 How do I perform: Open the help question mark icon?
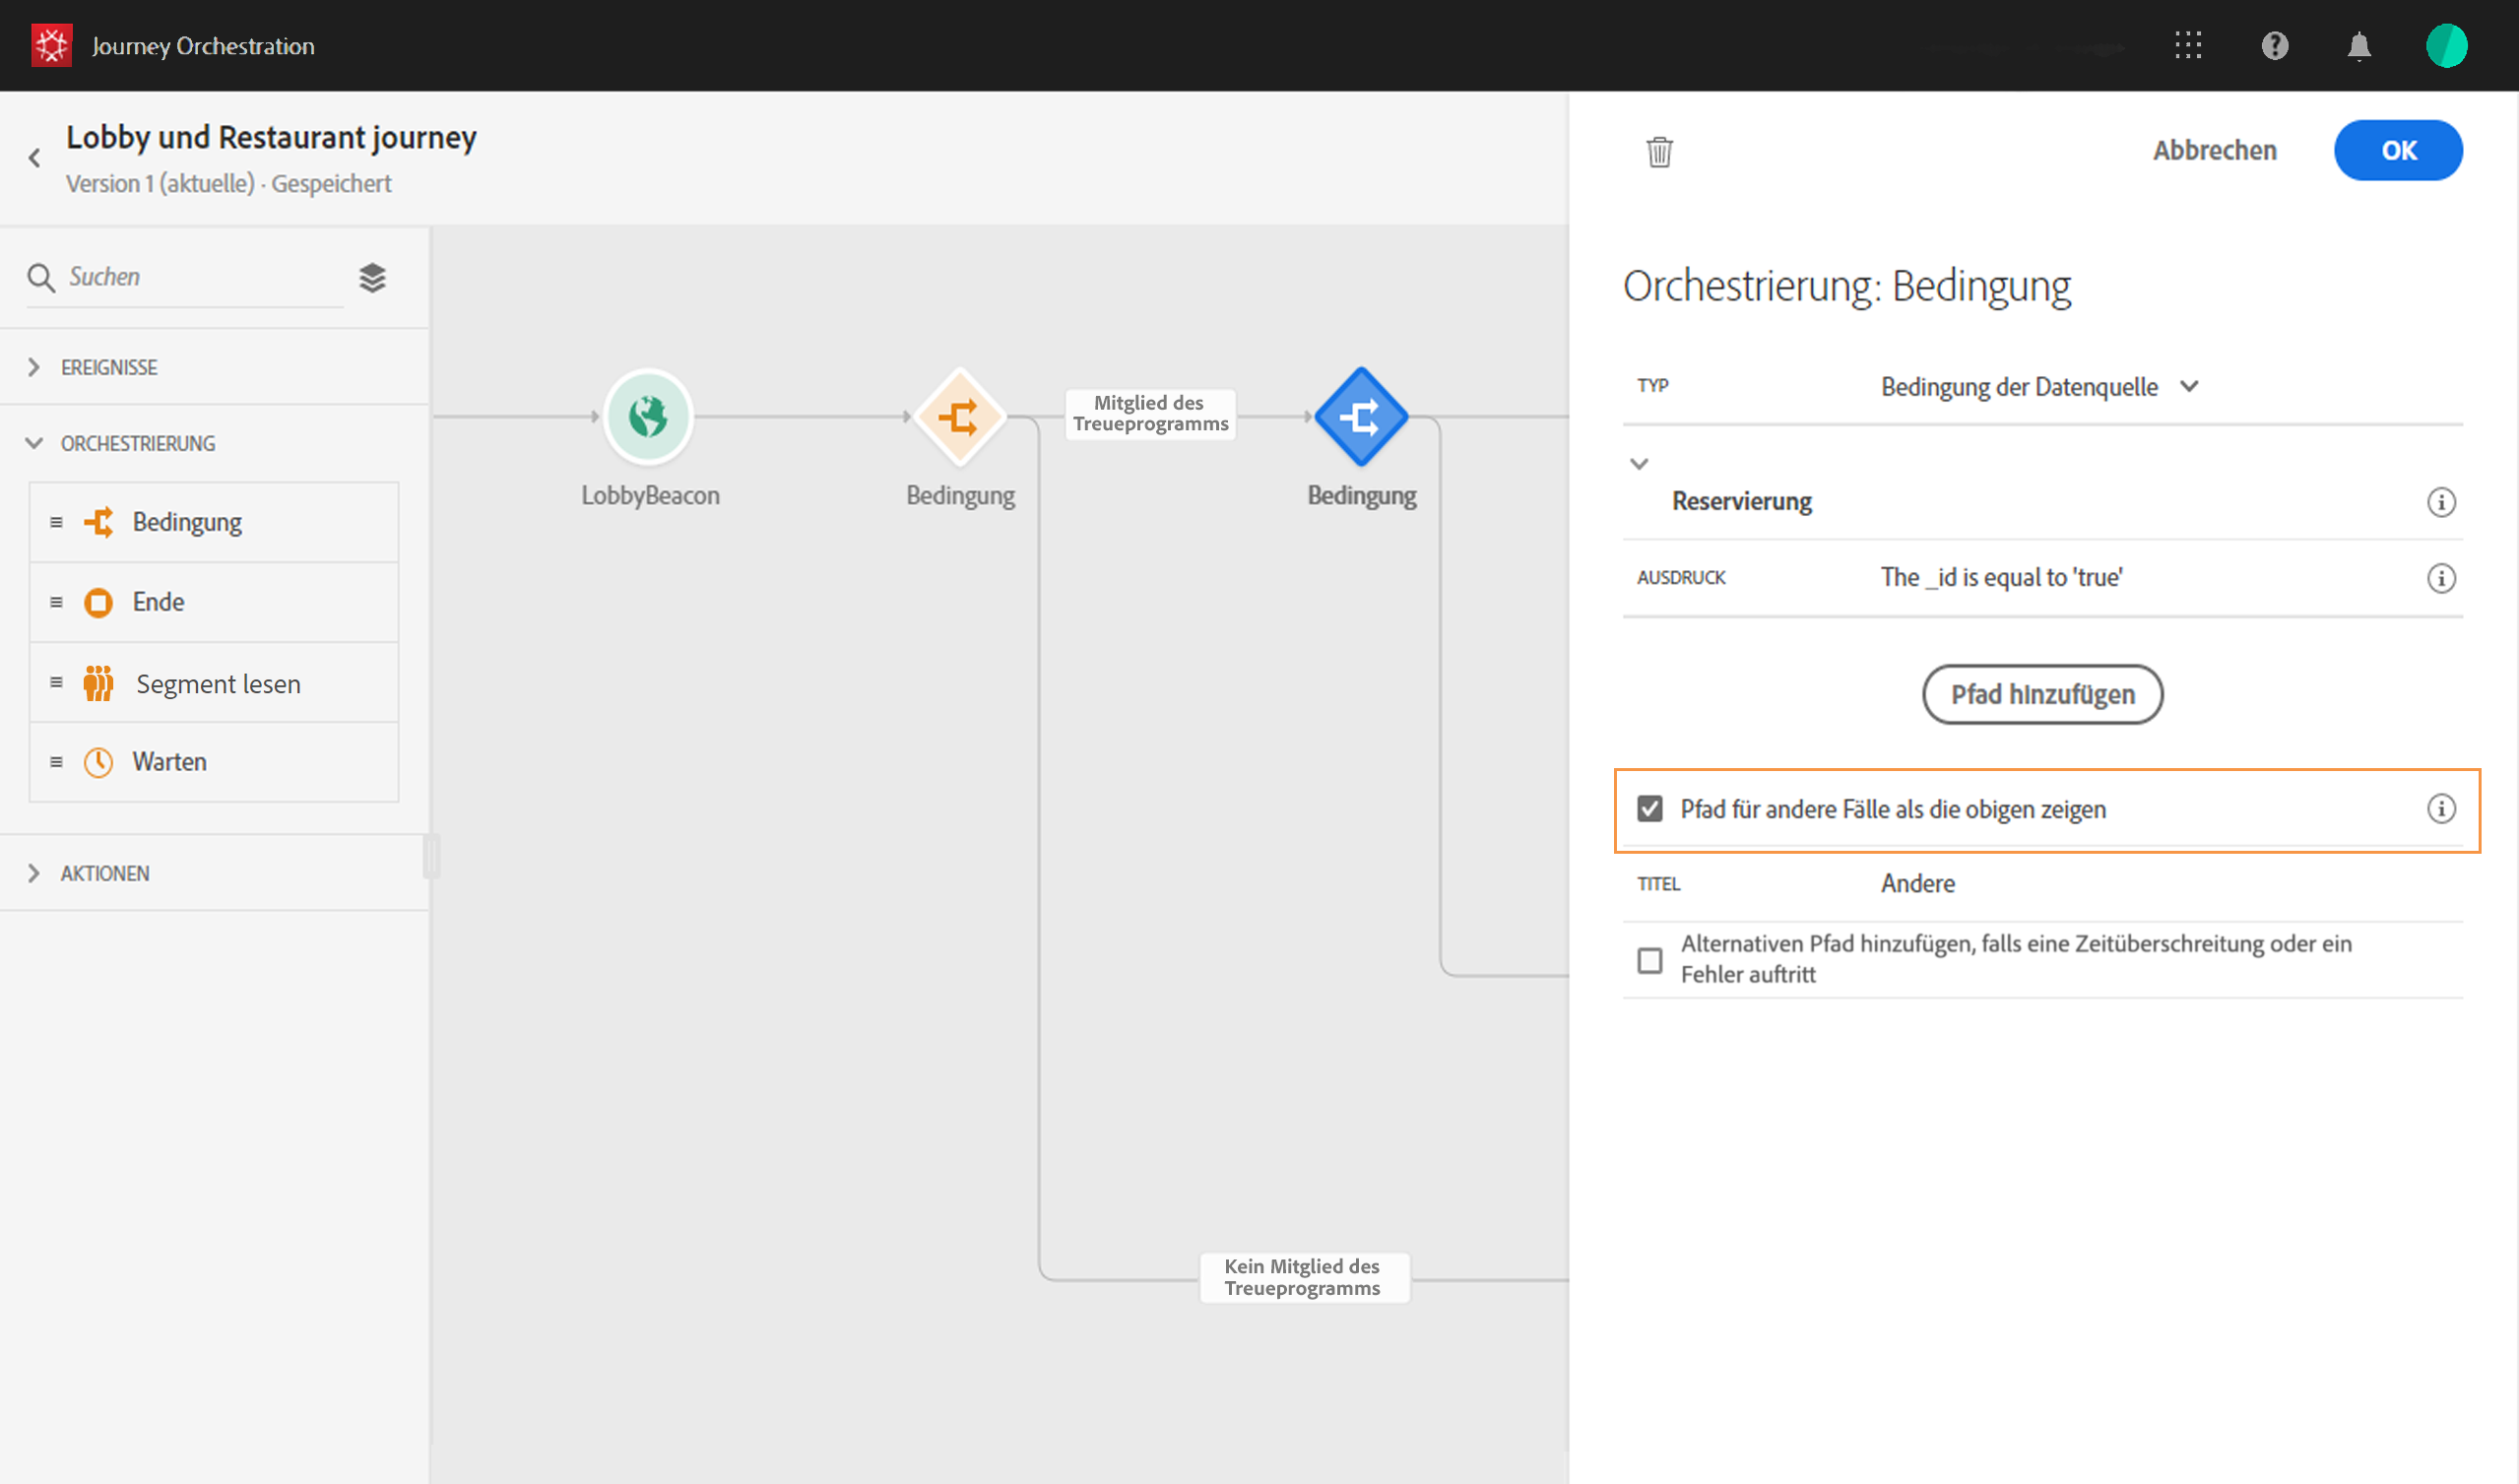[2274, 45]
